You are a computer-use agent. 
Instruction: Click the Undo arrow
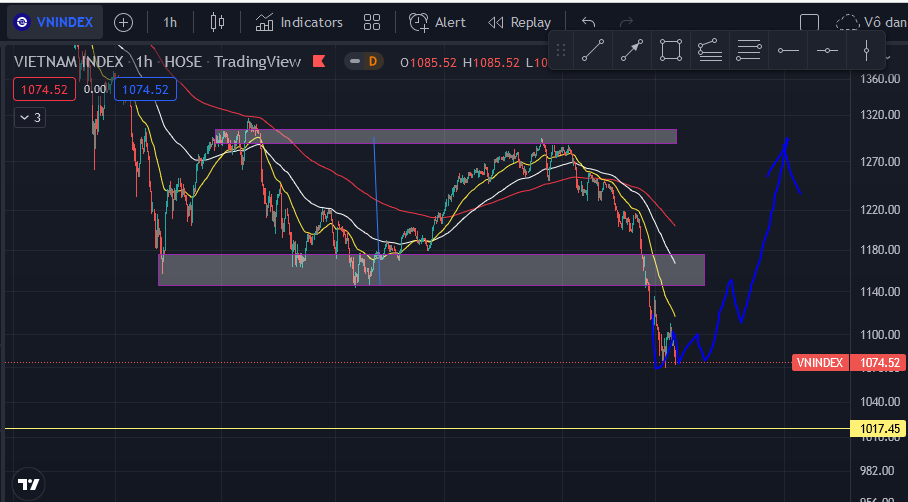click(588, 23)
